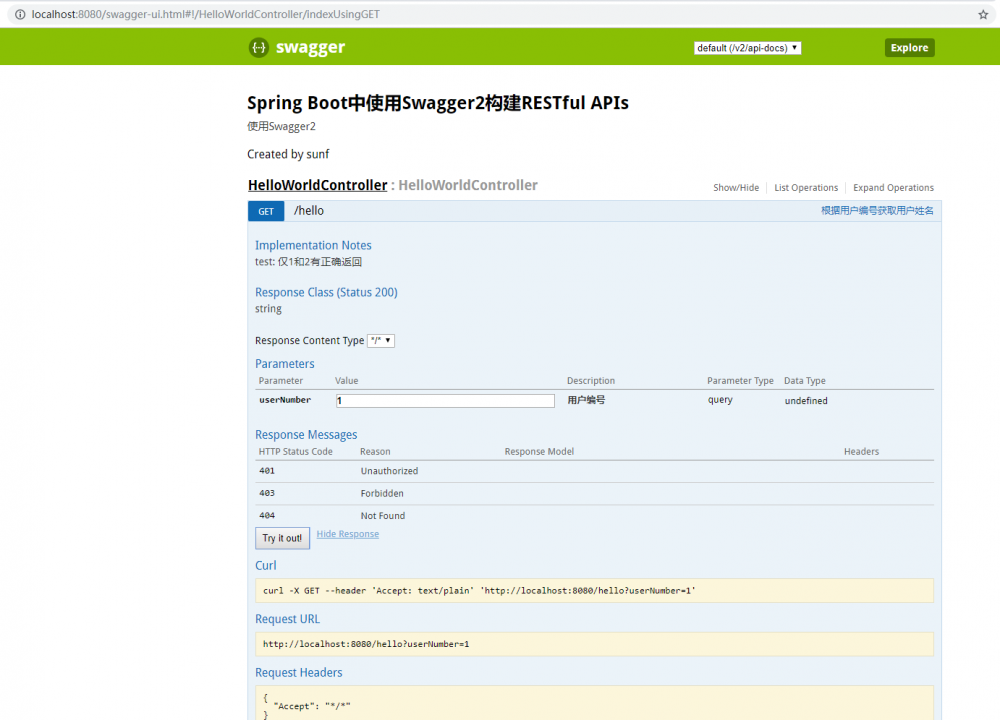1000x720 pixels.
Task: Click the Unauthorized reason text
Action: tap(389, 471)
